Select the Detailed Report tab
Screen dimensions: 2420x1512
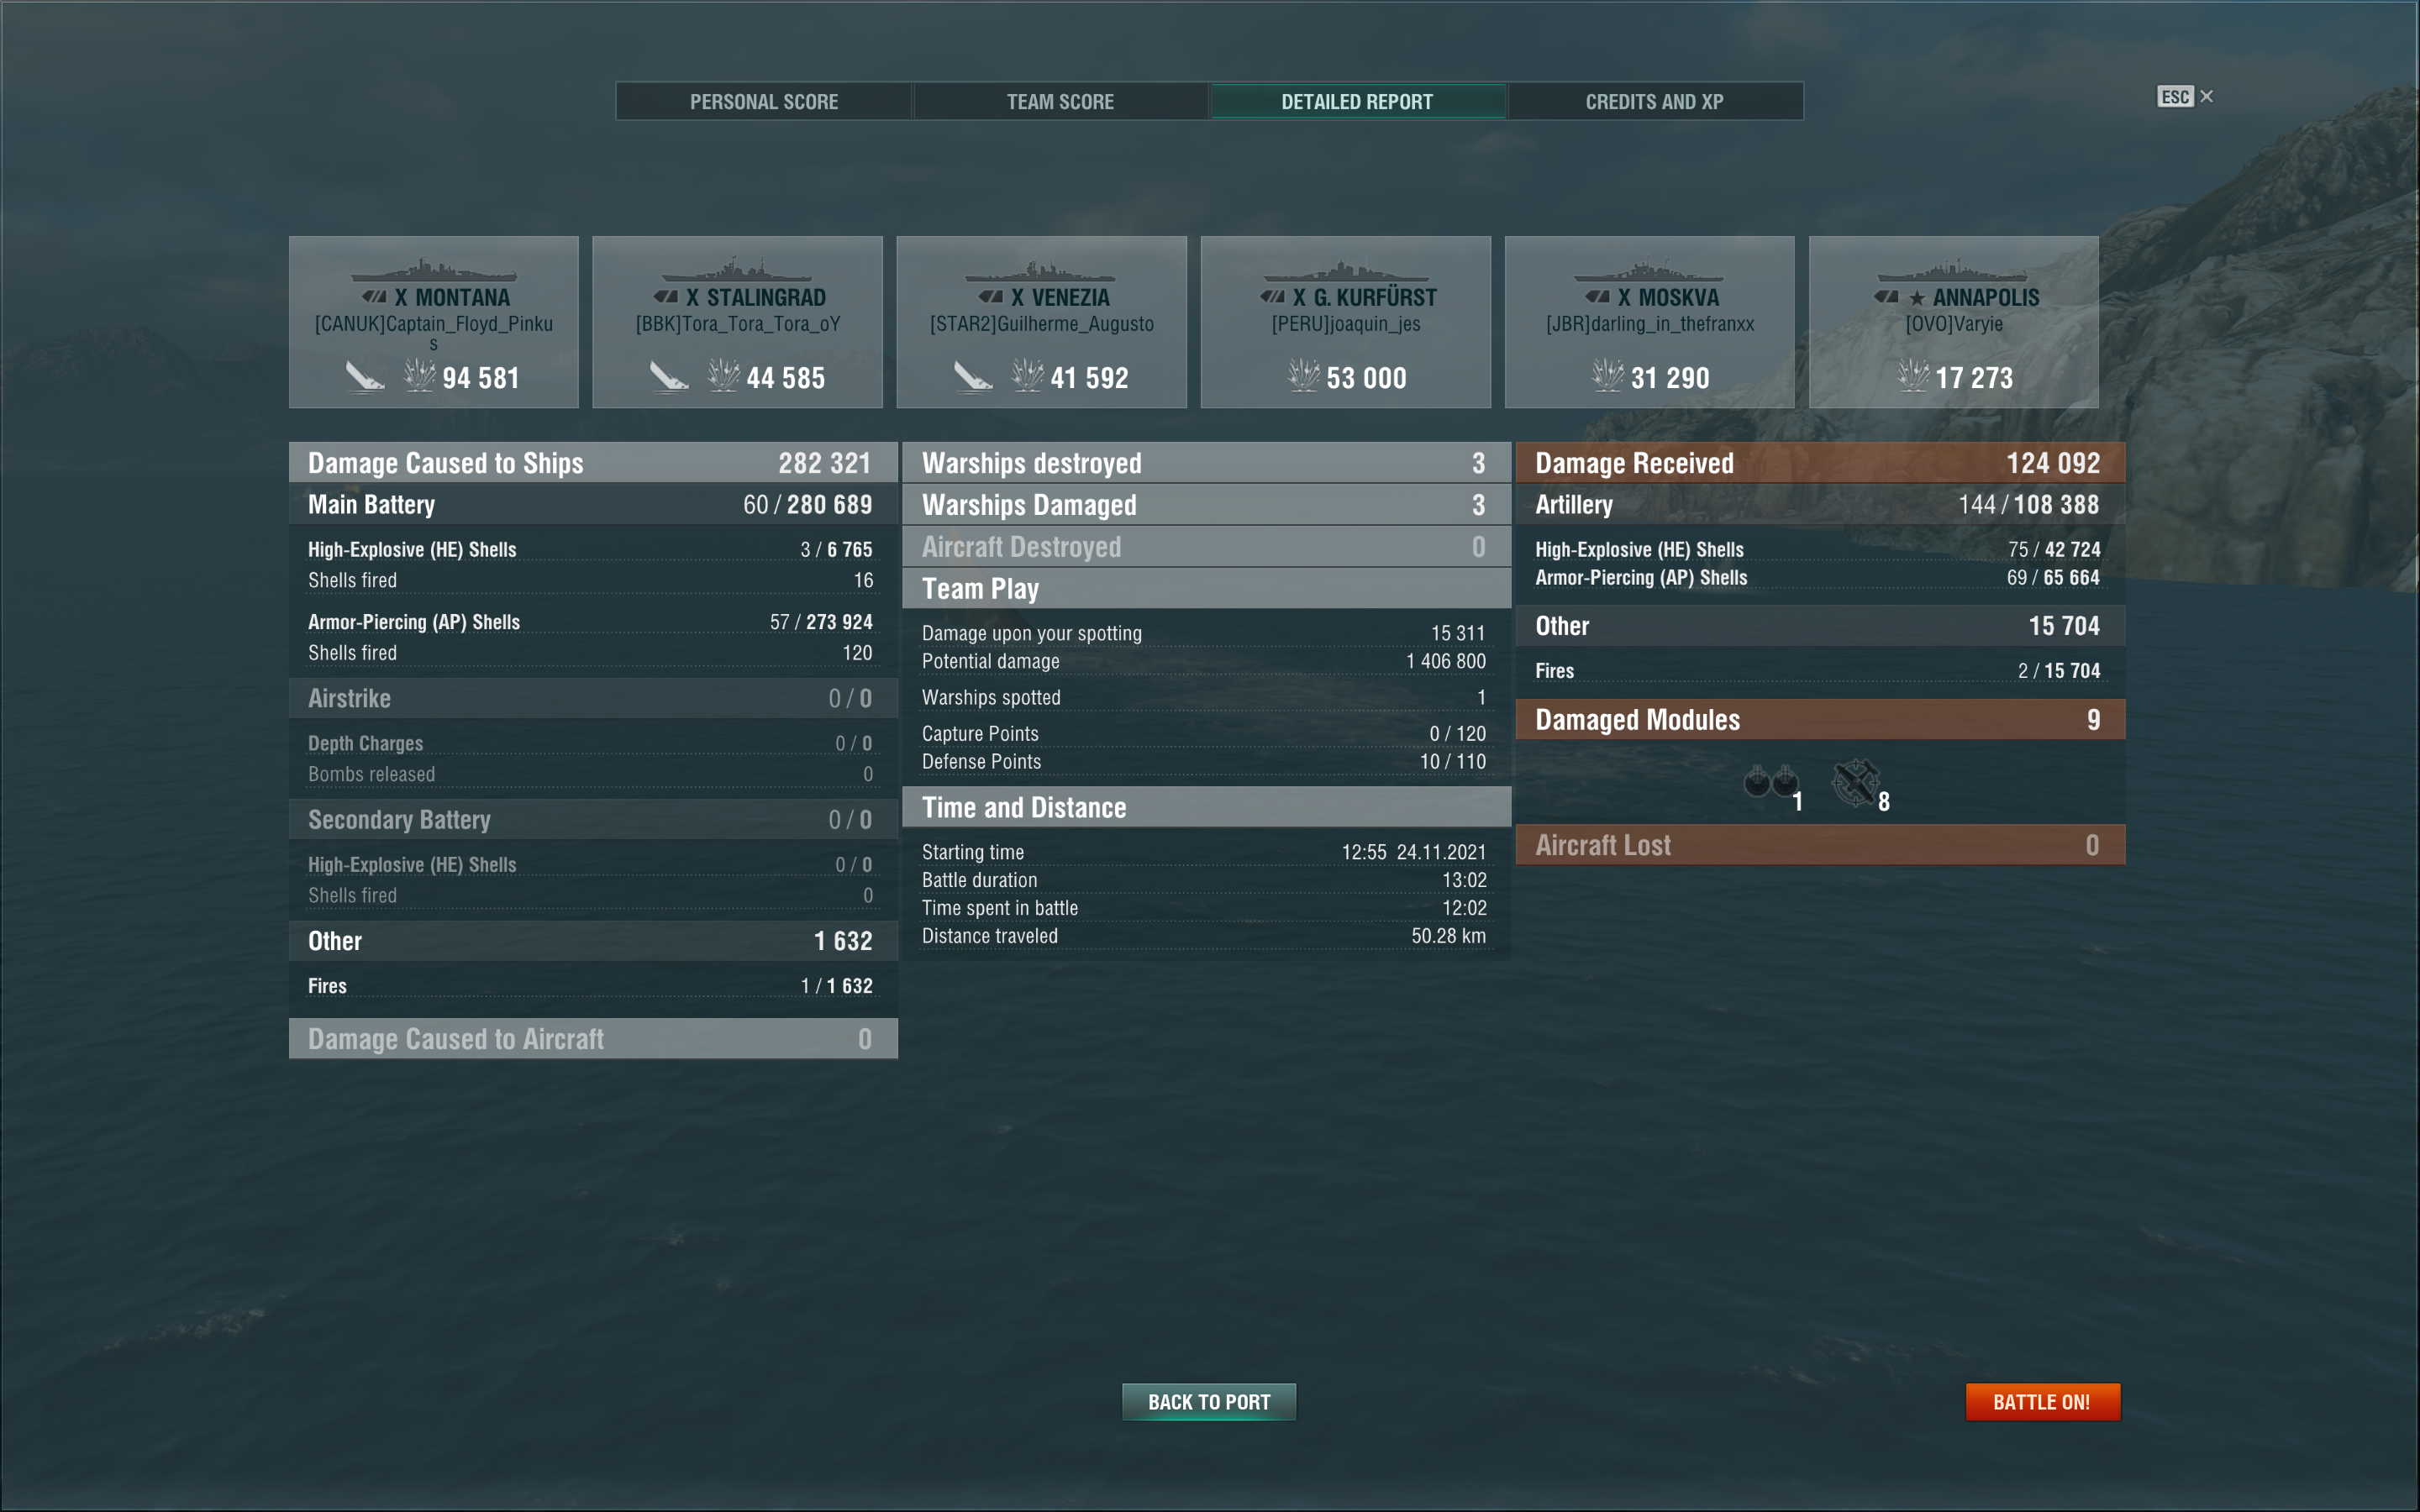coord(1357,102)
